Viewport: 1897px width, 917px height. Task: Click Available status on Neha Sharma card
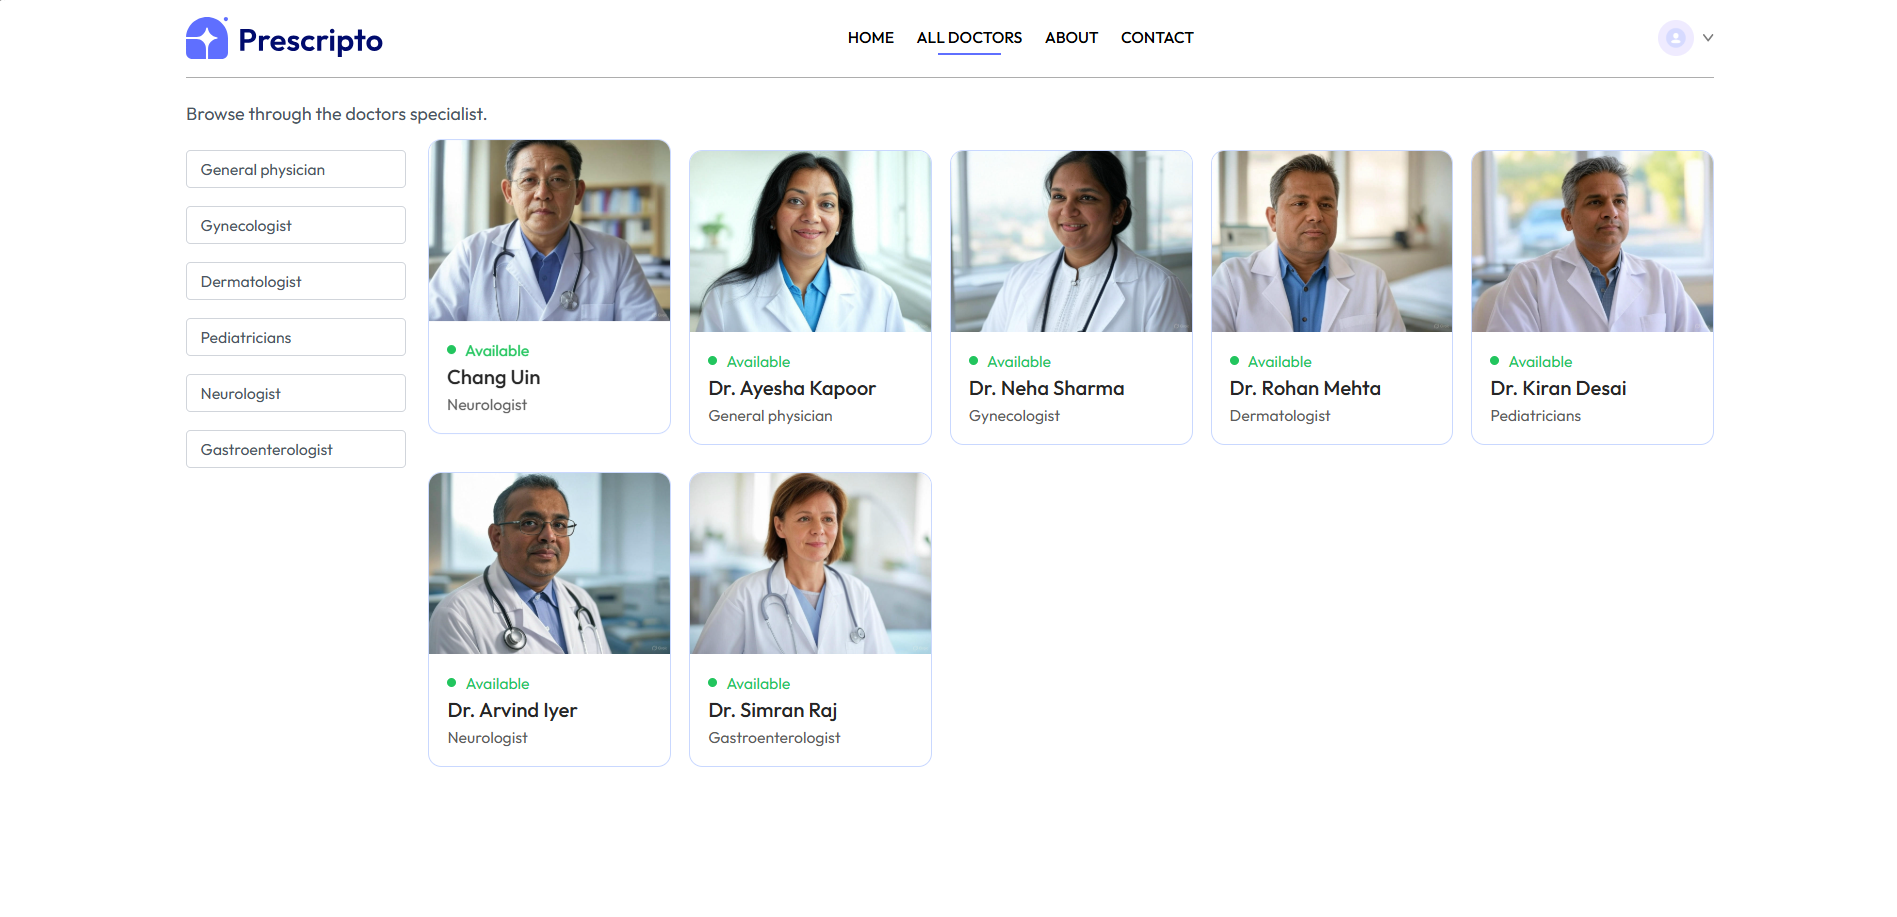(1019, 362)
